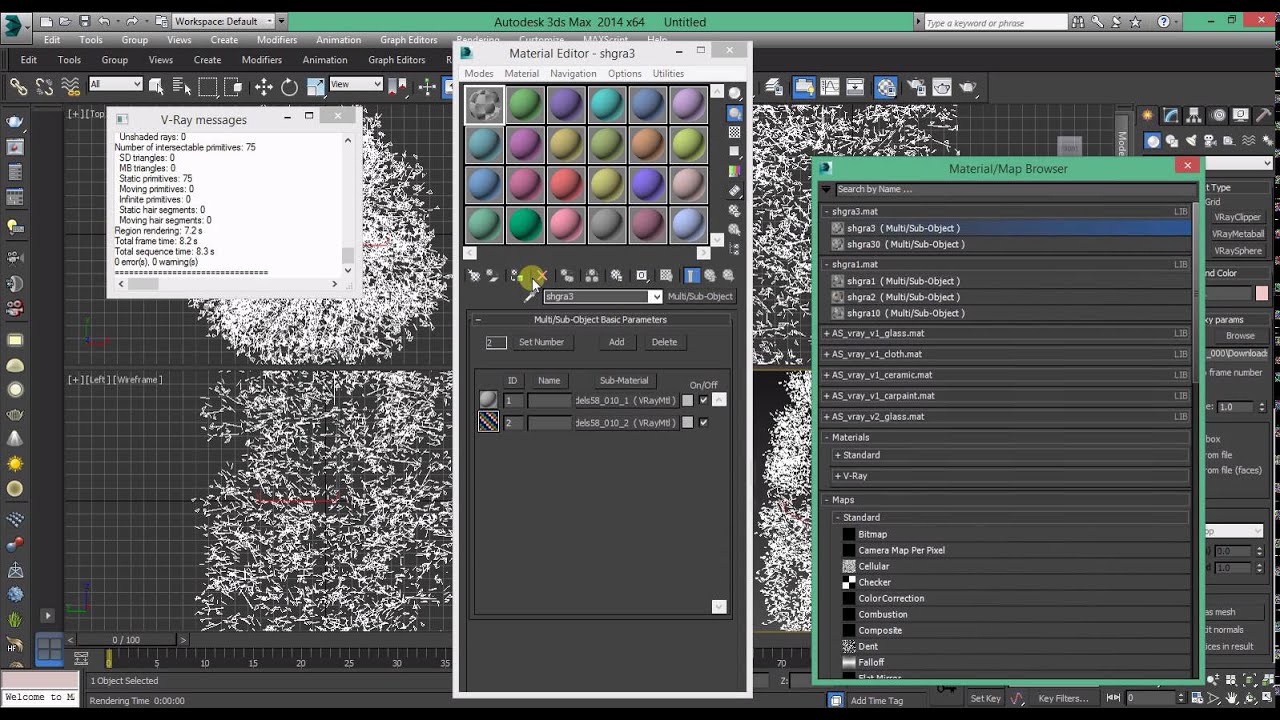Open the Hierarchy command panel tab
The image size is (1280, 720).
[x=1194, y=115]
